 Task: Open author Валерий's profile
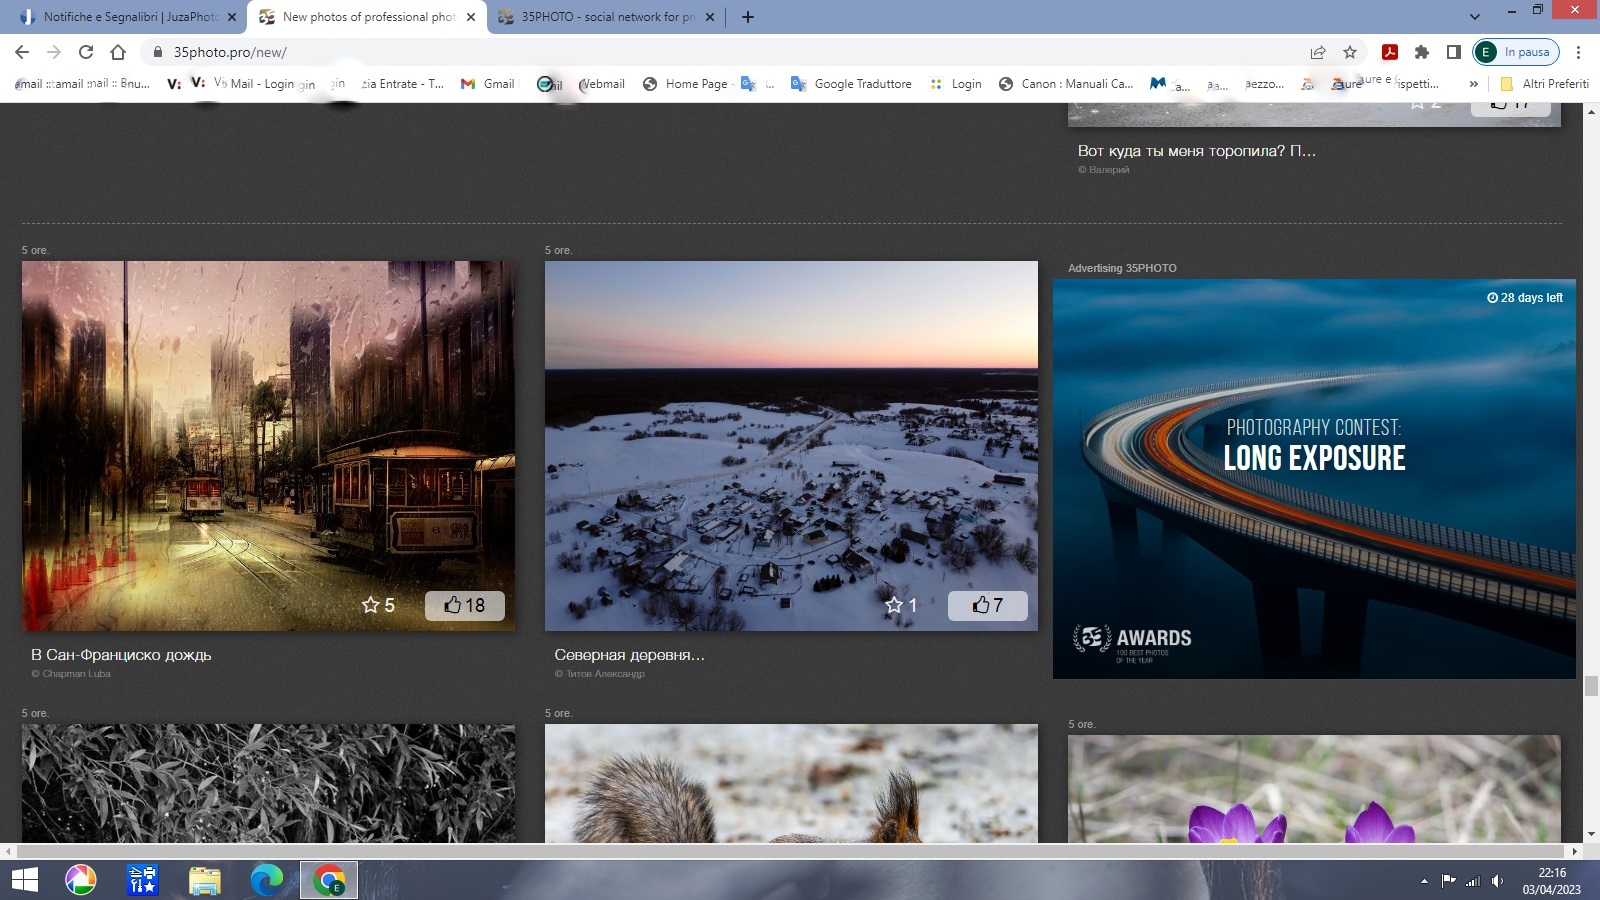pos(1104,170)
